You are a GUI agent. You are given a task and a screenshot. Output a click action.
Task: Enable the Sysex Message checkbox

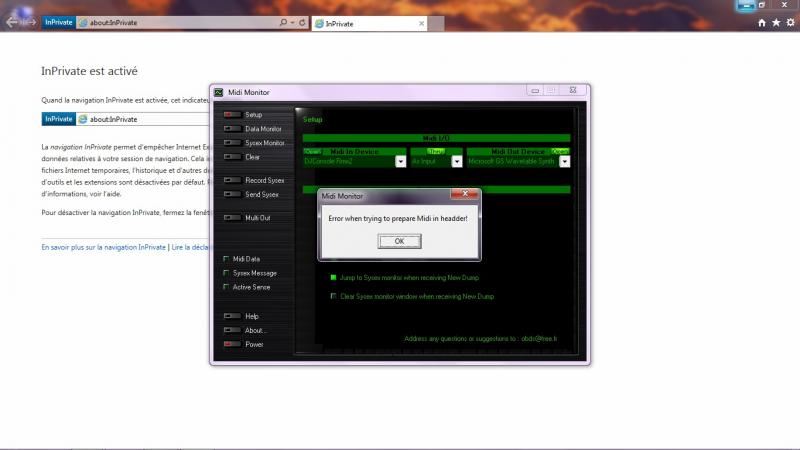pos(226,273)
